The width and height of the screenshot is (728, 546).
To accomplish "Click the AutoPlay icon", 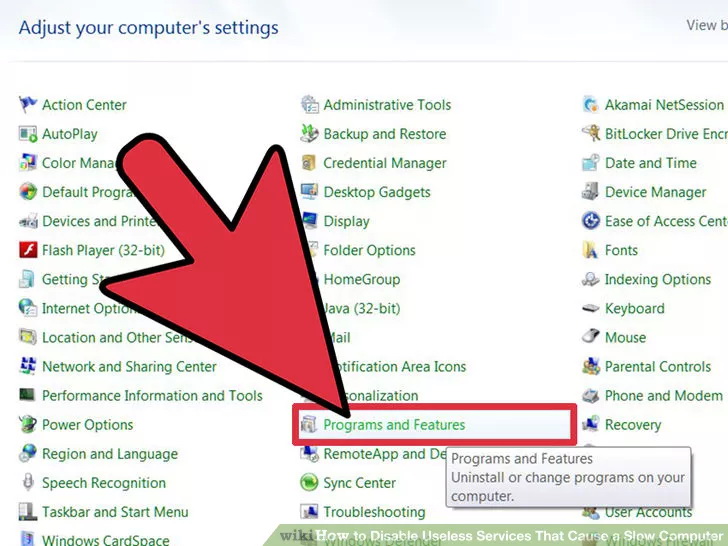I will (27, 134).
